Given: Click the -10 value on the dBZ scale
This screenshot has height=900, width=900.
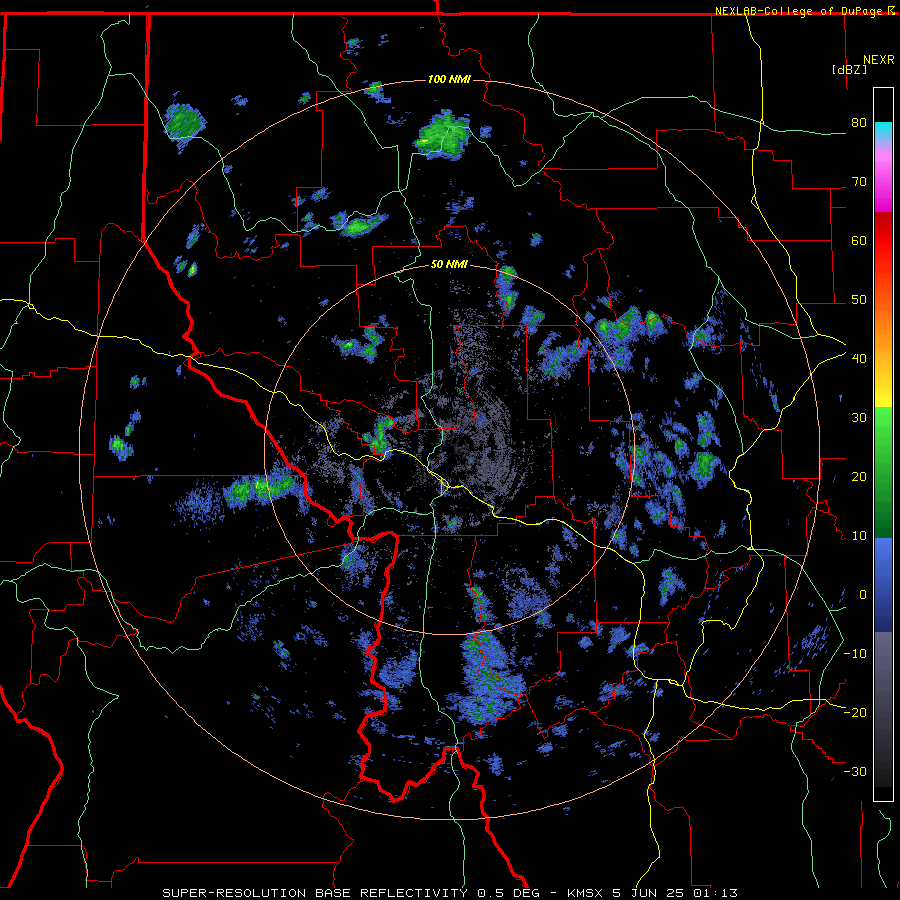Looking at the screenshot, I should [855, 654].
